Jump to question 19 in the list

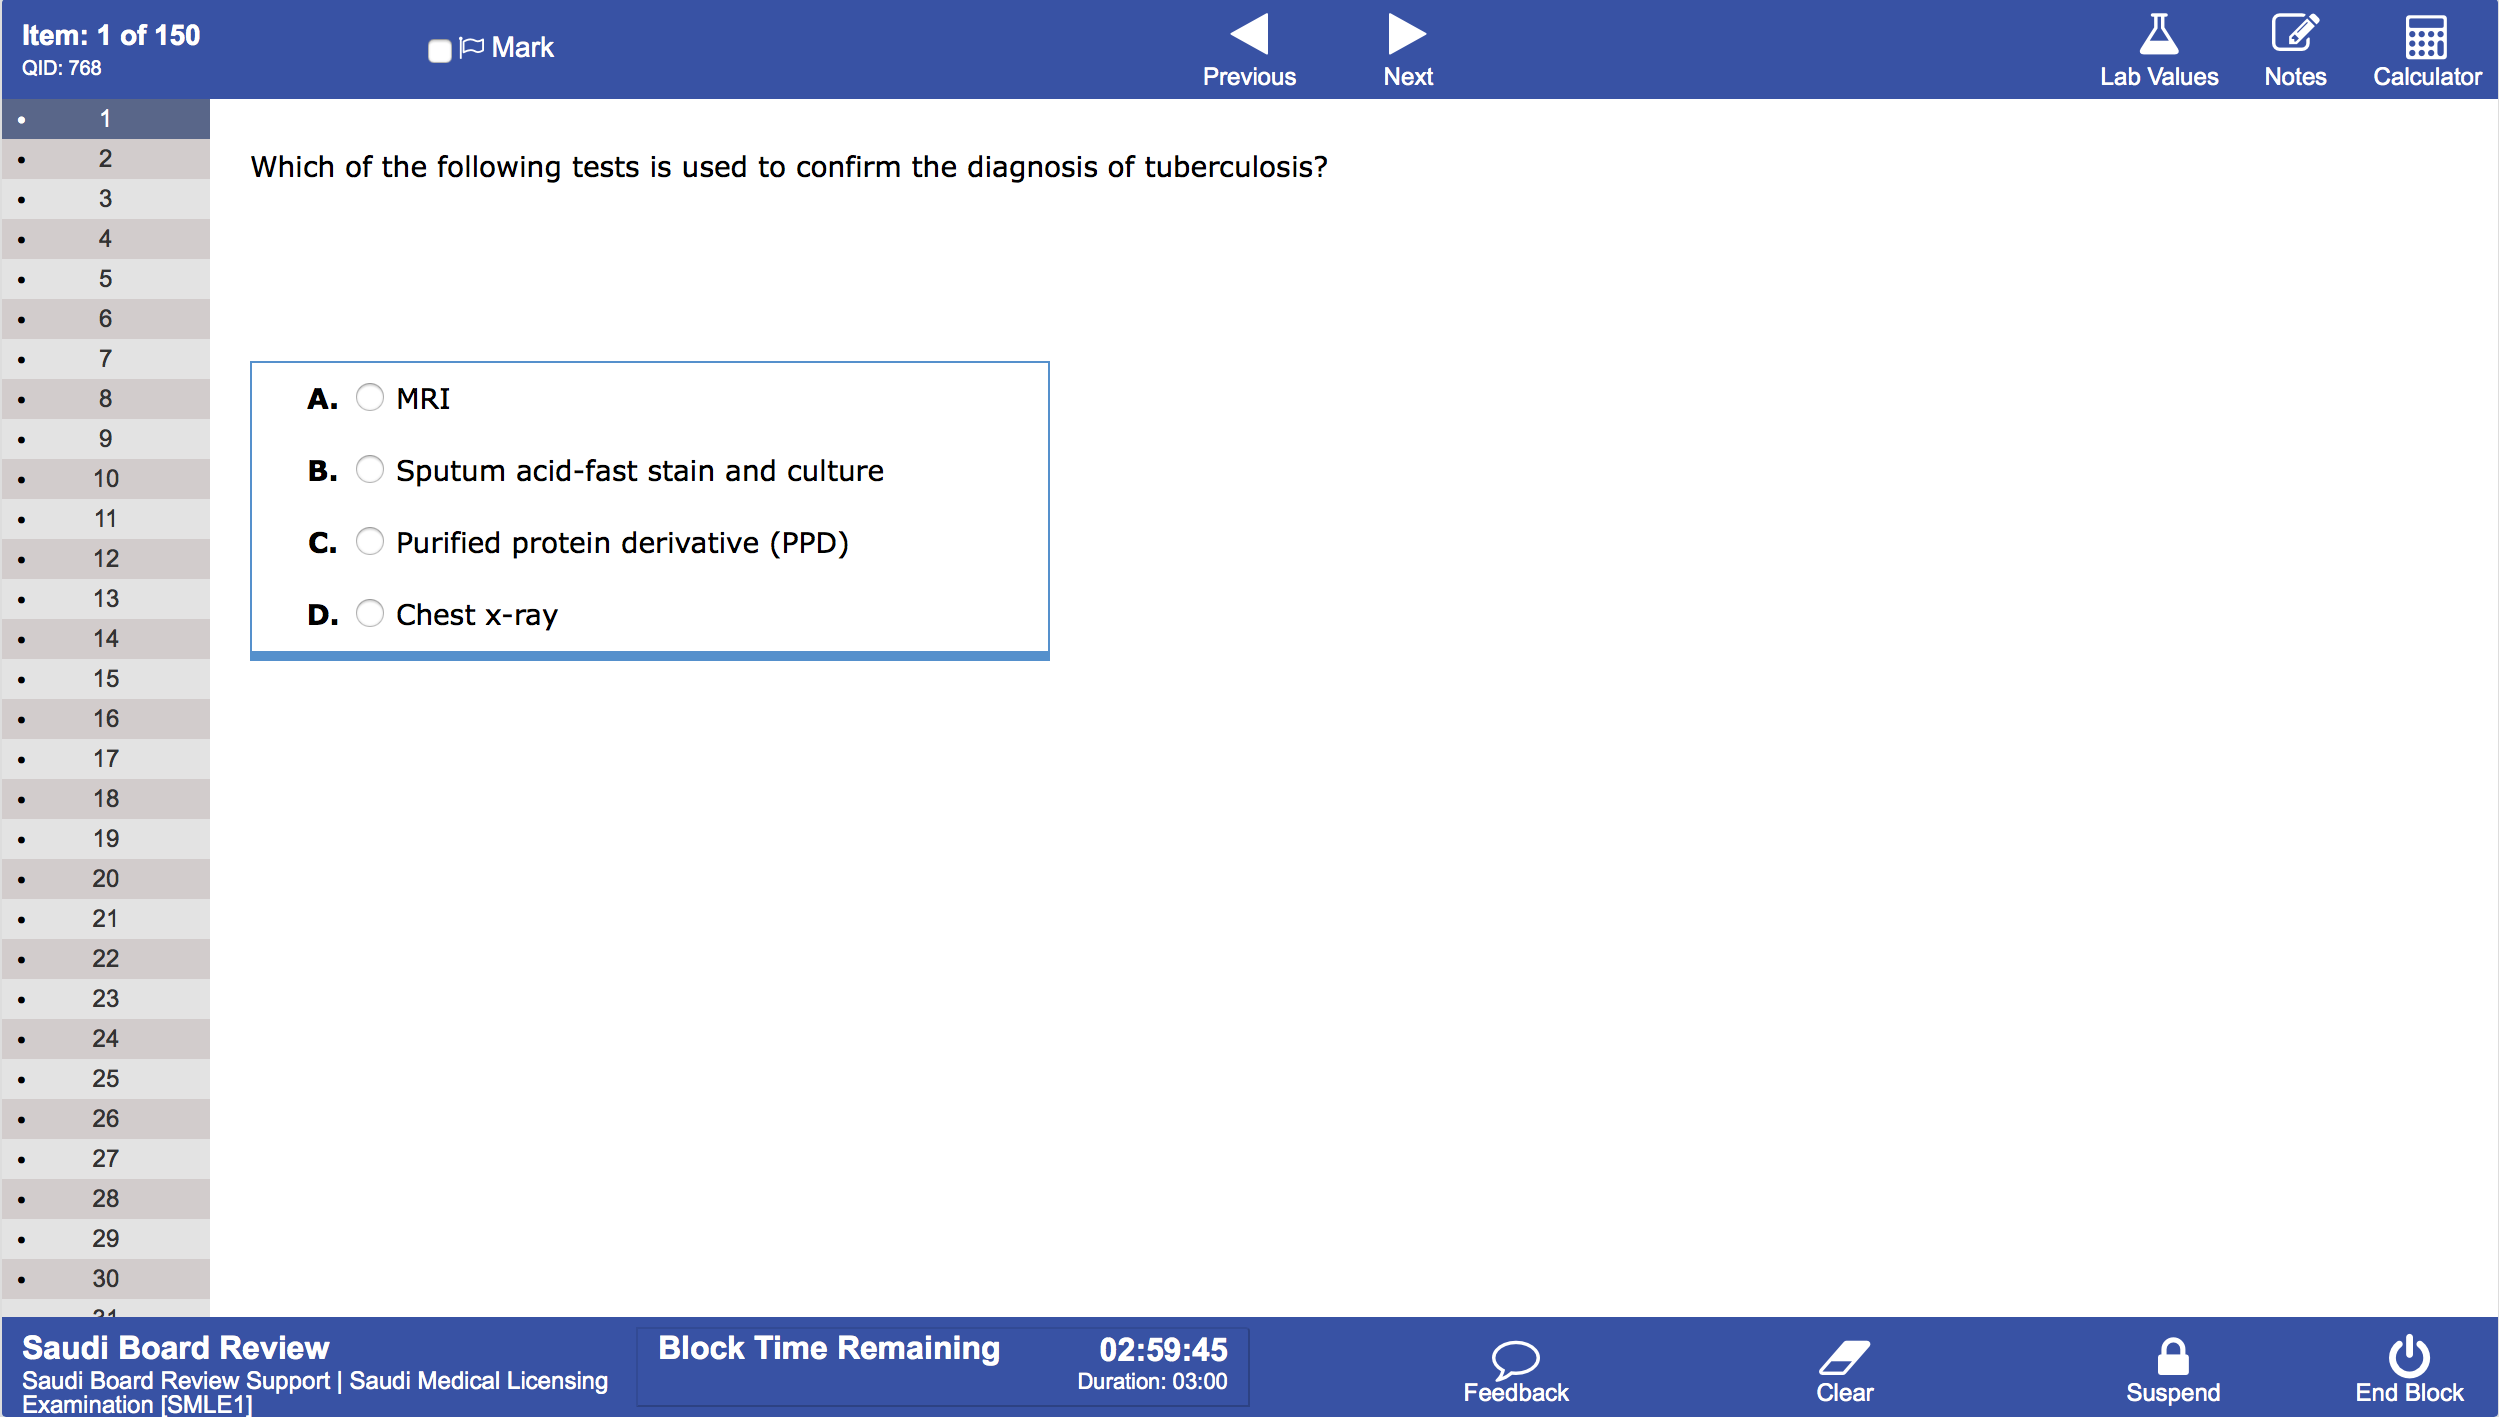coord(105,839)
